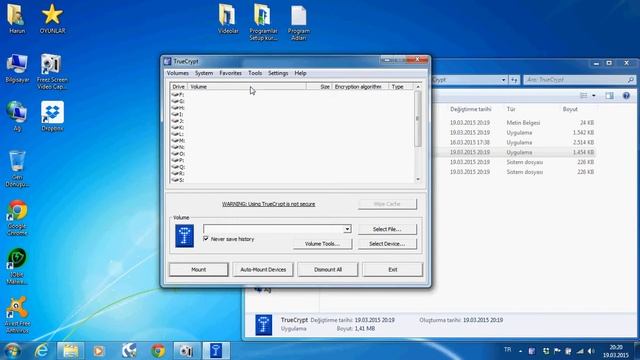Screen dimensions: 640x360
Task: Click Auto-Mount Devices button
Action: (263, 269)
